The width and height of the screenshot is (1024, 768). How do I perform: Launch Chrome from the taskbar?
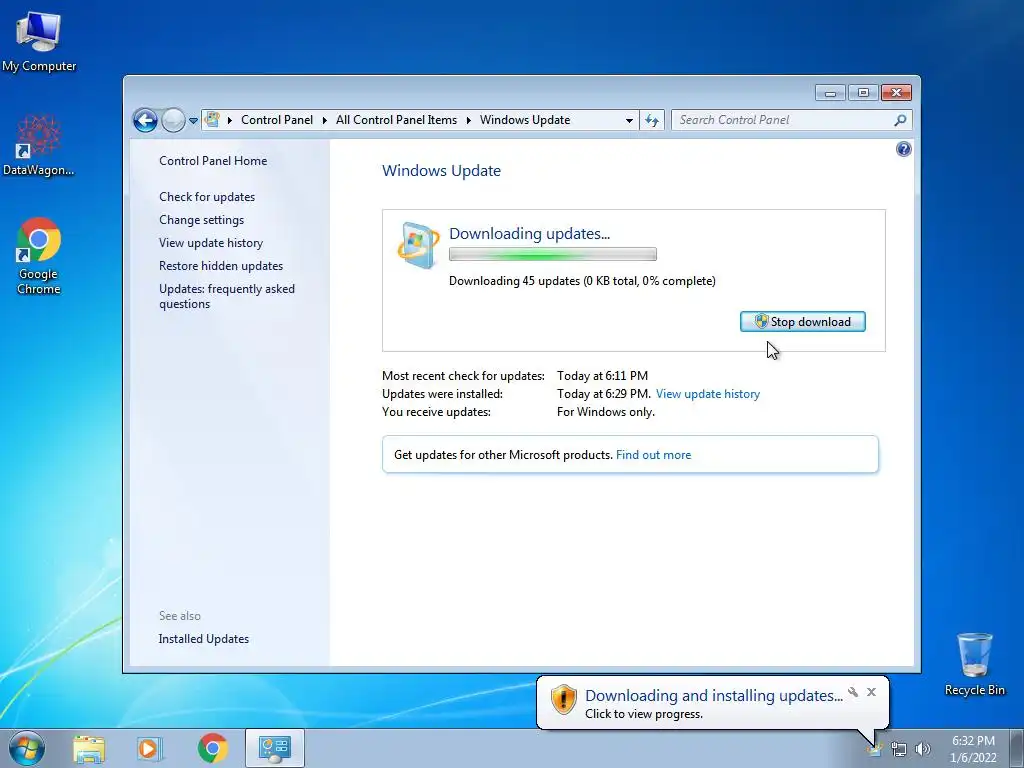pyautogui.click(x=212, y=748)
